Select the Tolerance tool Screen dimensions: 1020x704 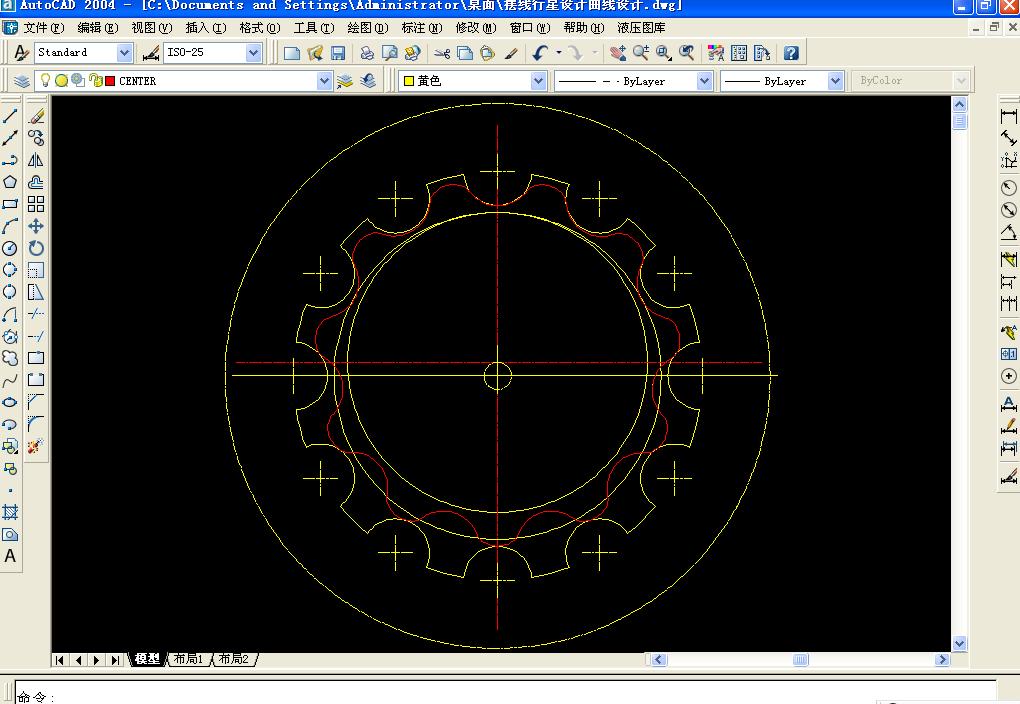1008,354
